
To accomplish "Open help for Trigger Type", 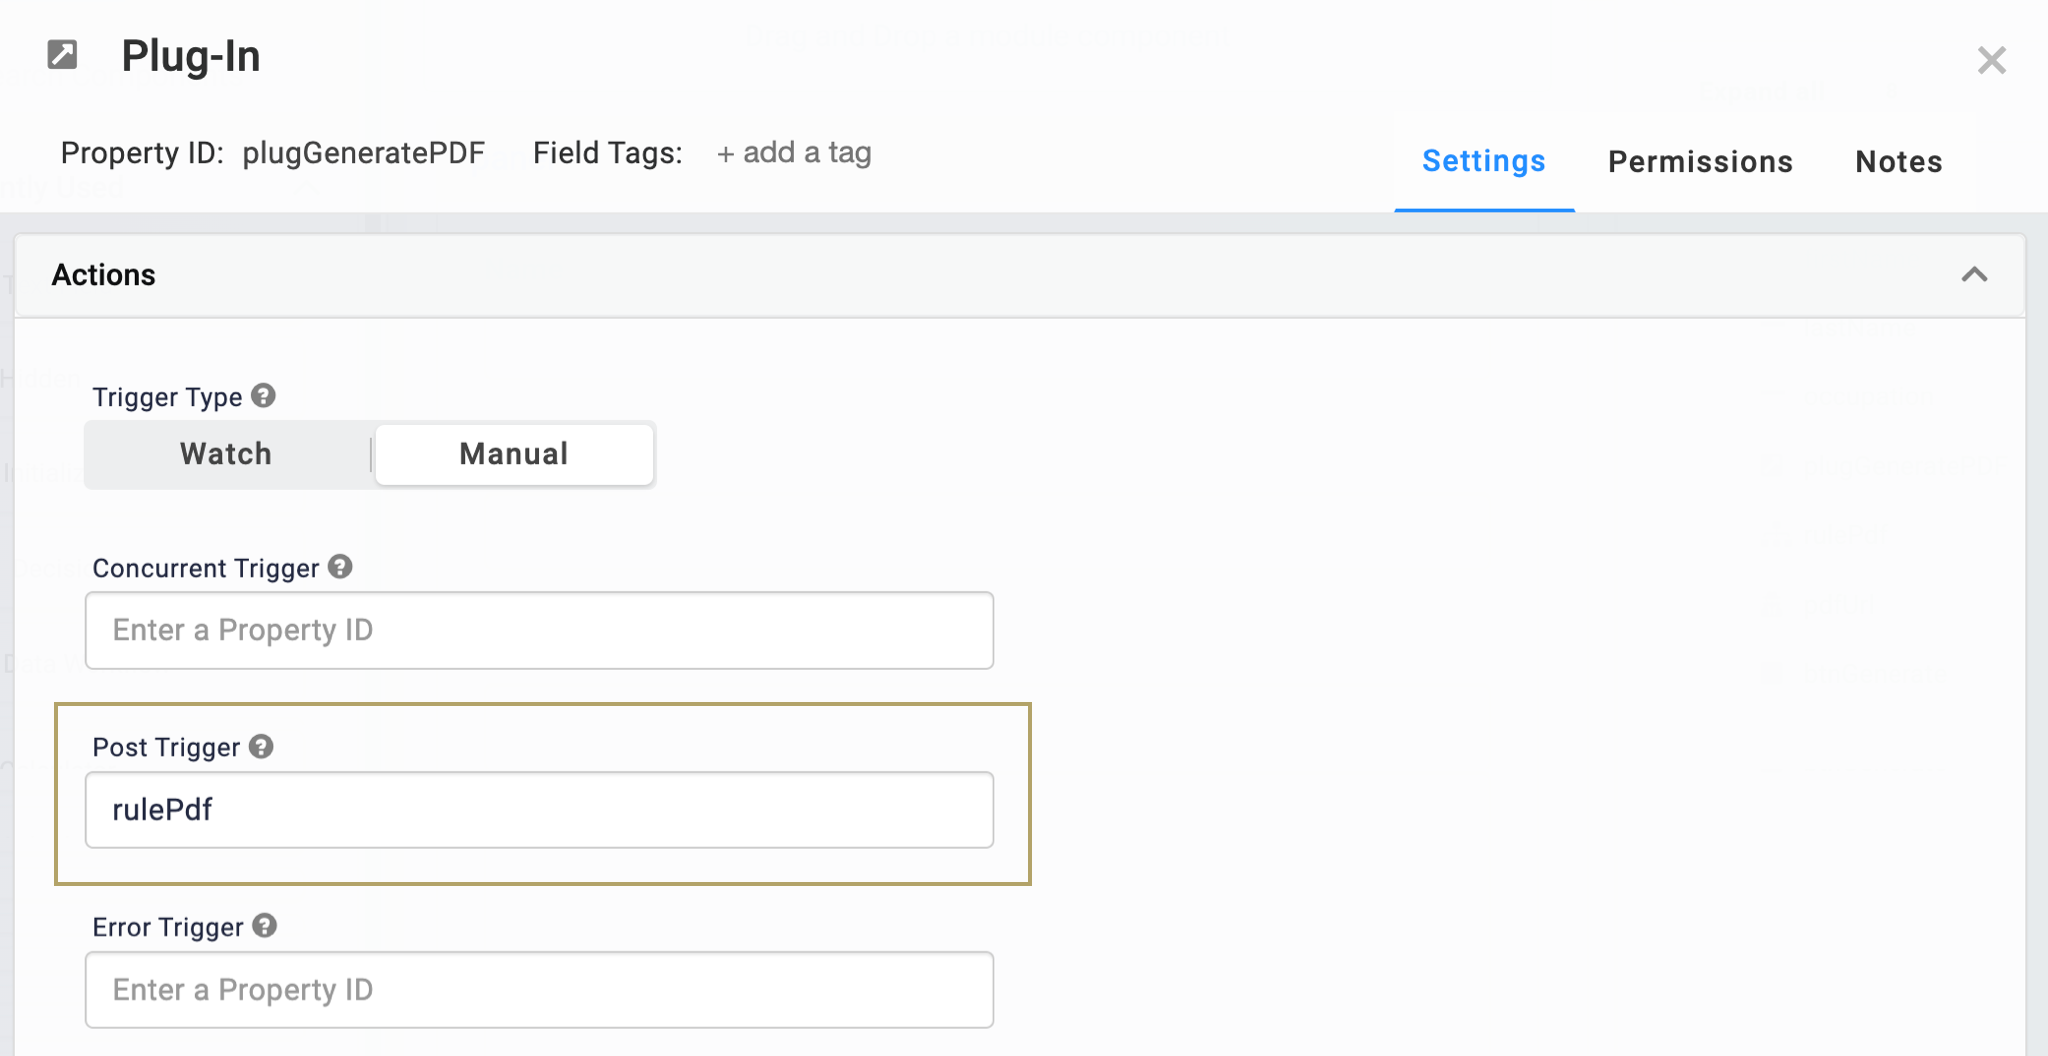I will (263, 396).
